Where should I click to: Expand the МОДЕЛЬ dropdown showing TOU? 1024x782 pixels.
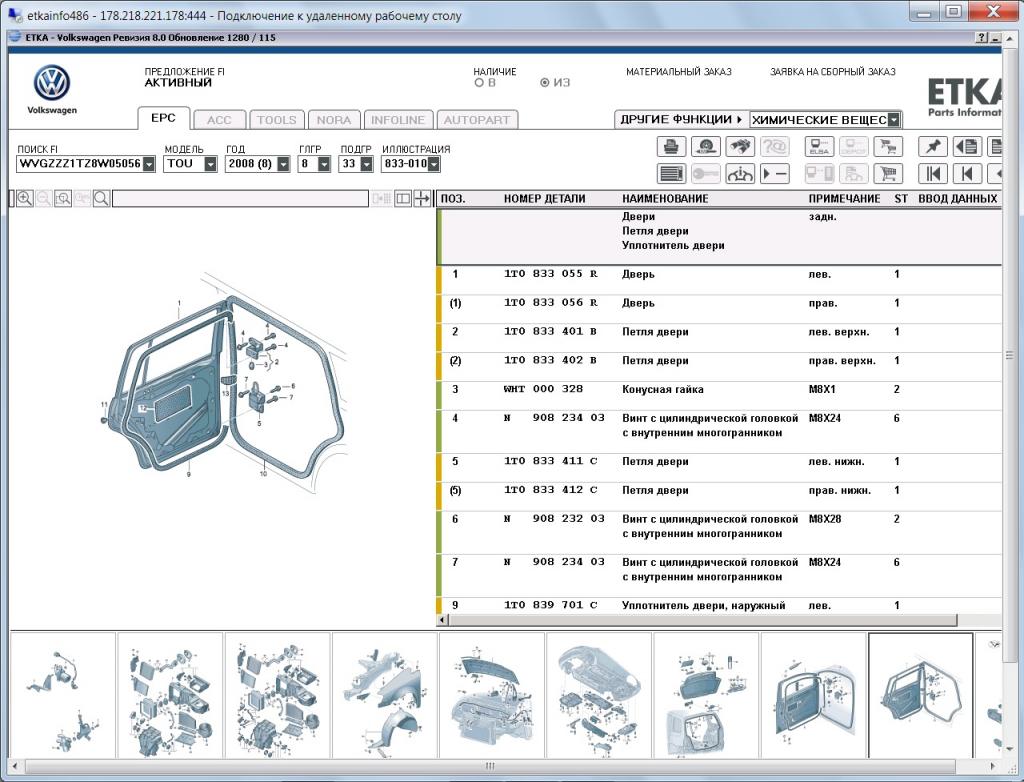point(210,164)
